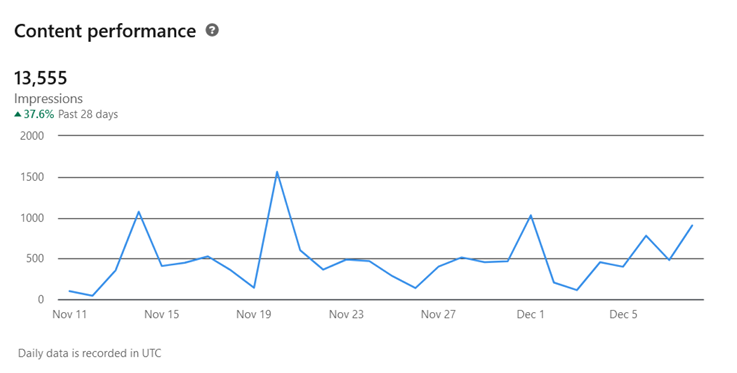The image size is (737, 373).
Task: Click the 37.6% change percentage
Action: click(x=39, y=114)
